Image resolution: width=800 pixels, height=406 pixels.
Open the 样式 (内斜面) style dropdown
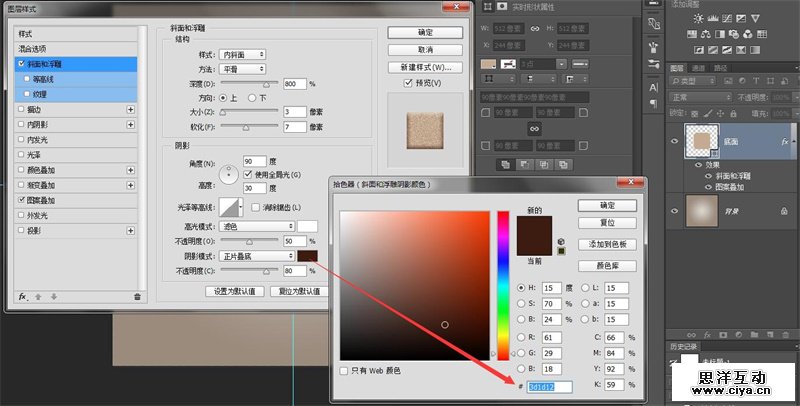coord(243,54)
